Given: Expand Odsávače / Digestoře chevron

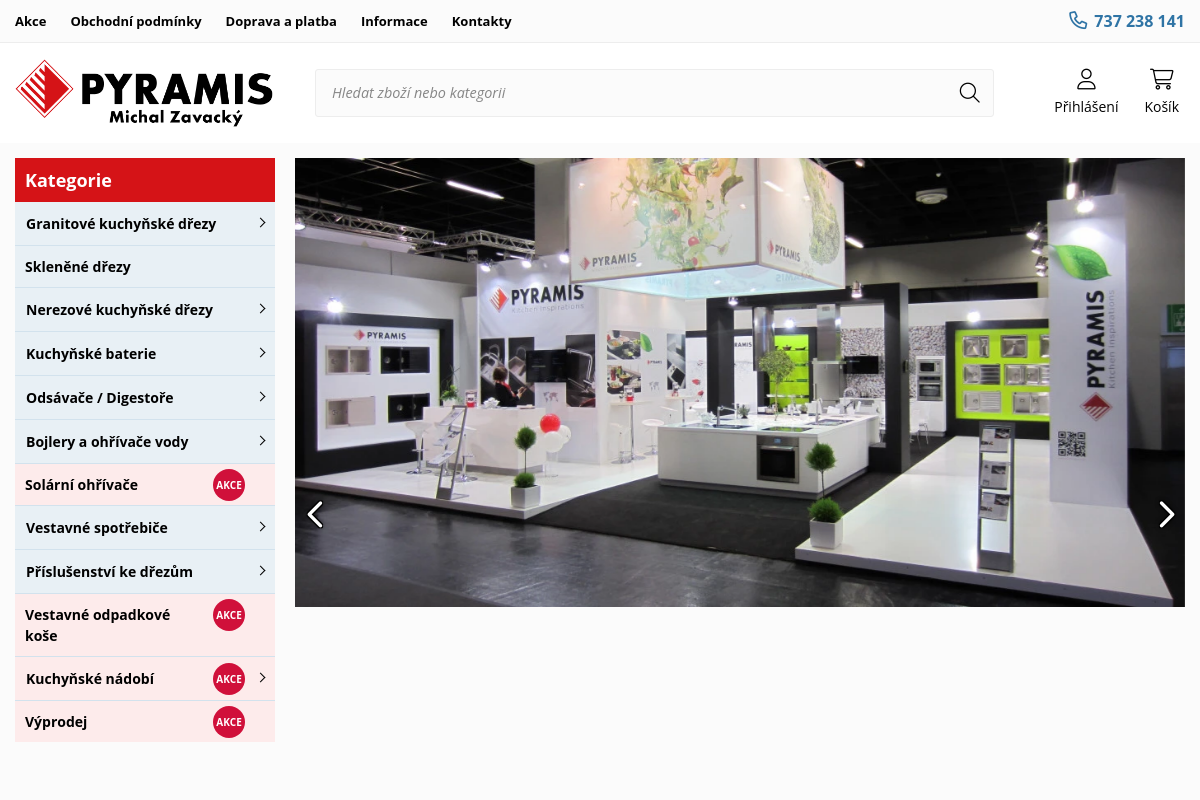Looking at the screenshot, I should coord(262,397).
